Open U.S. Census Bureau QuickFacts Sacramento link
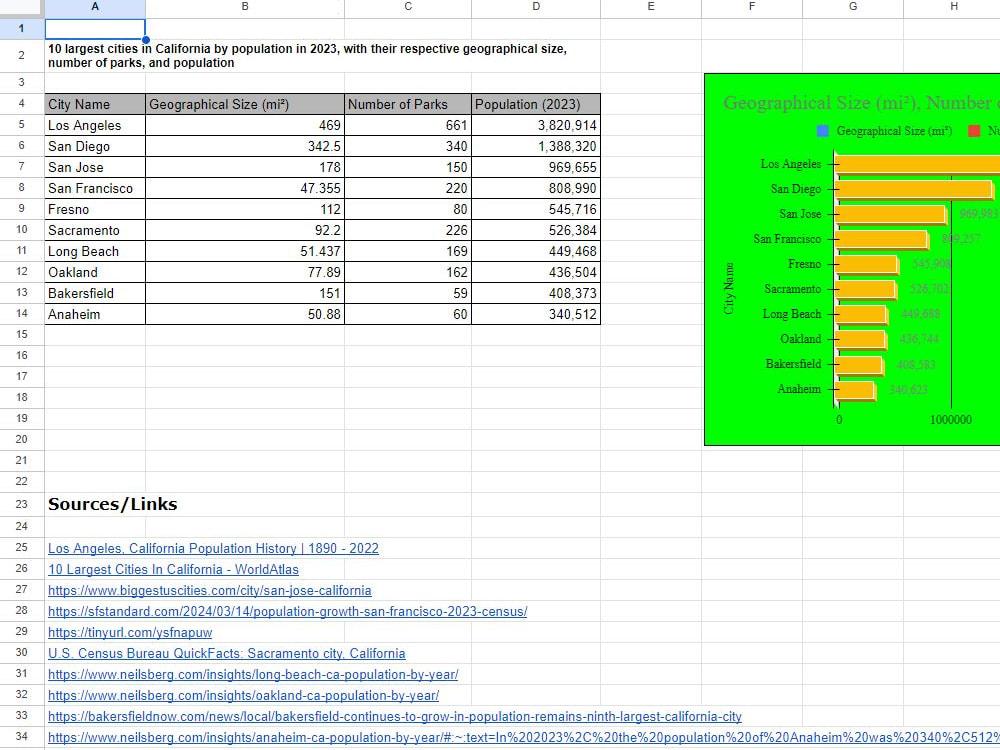The width and height of the screenshot is (1000, 750). click(226, 654)
